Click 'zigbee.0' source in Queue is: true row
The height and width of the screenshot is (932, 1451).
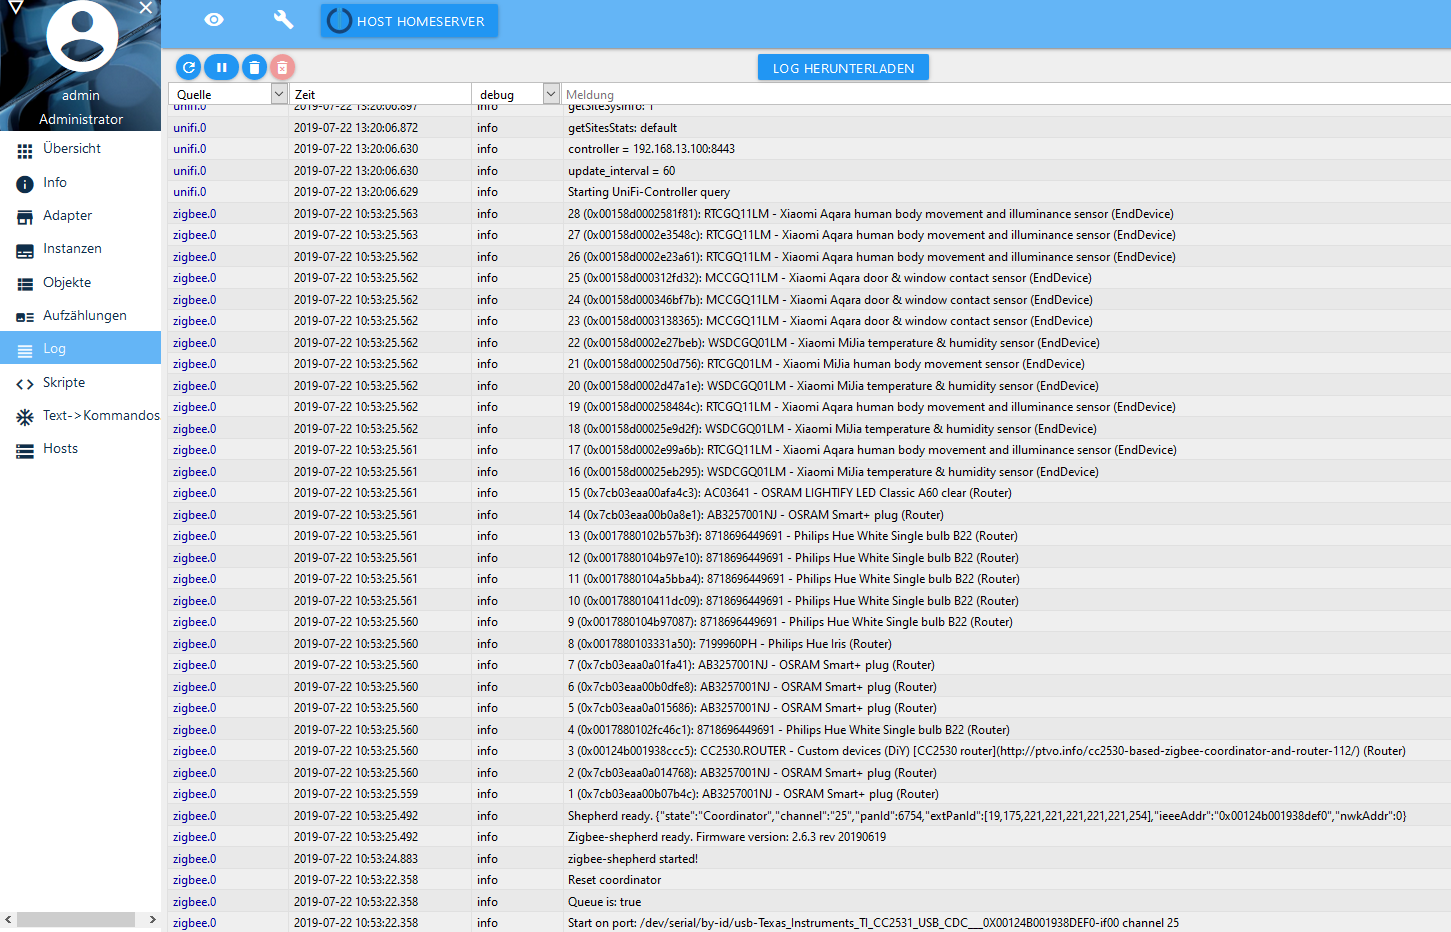point(194,902)
